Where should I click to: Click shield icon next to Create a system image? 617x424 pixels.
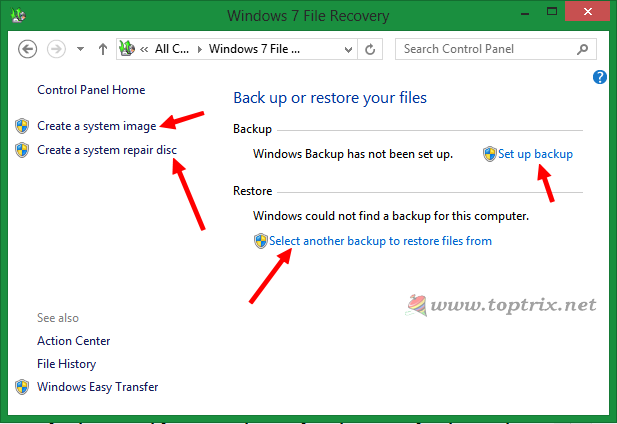click(x=22, y=126)
